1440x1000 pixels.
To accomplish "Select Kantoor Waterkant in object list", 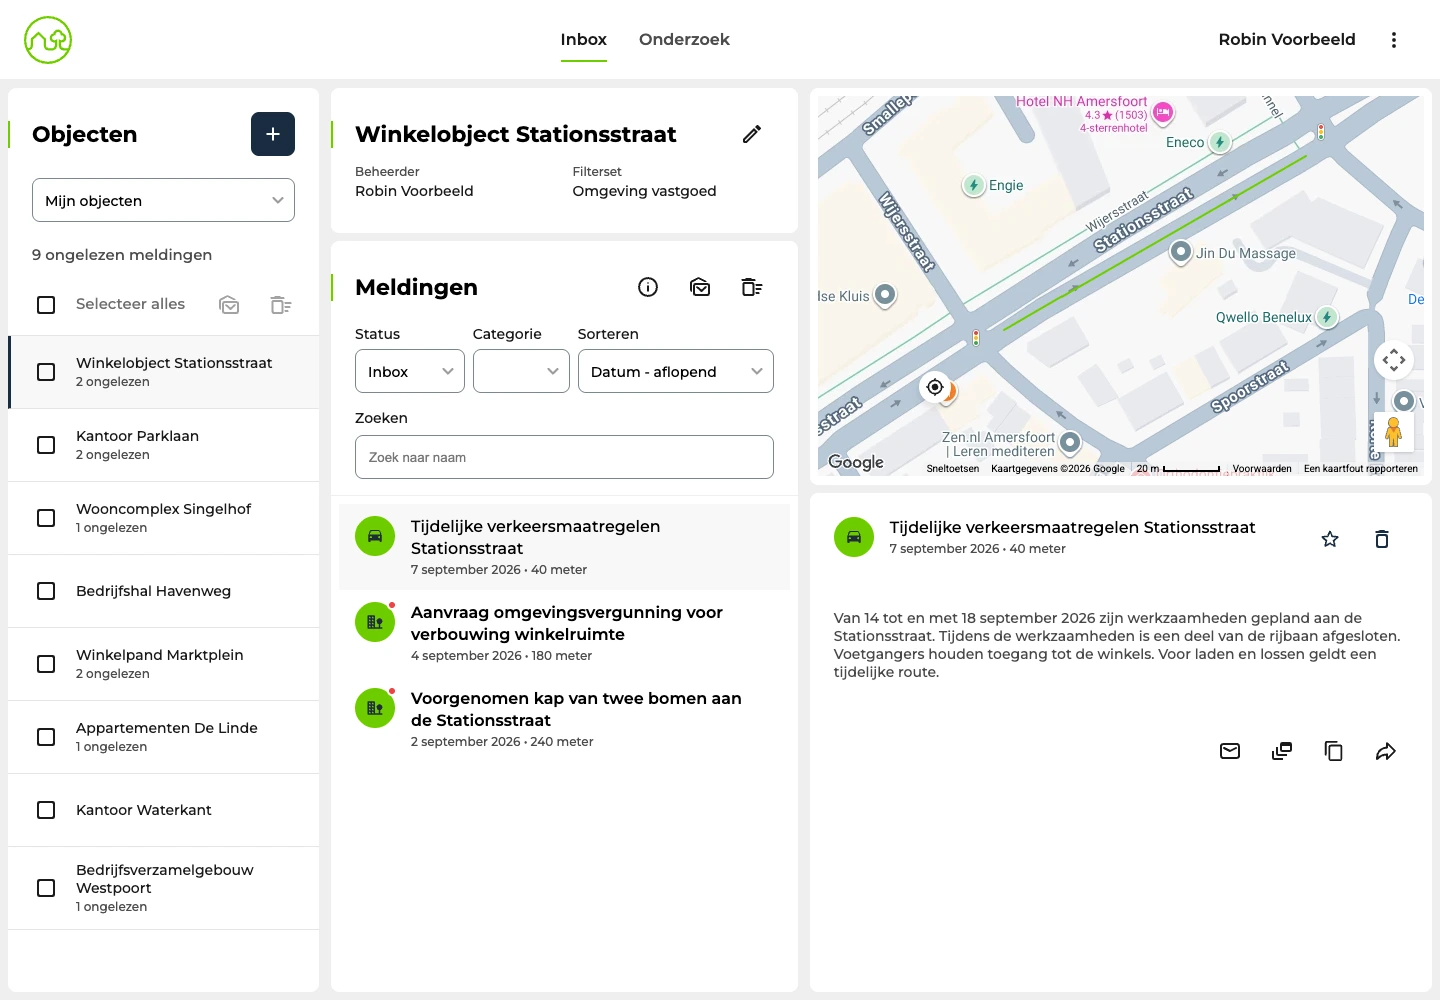I will point(164,810).
